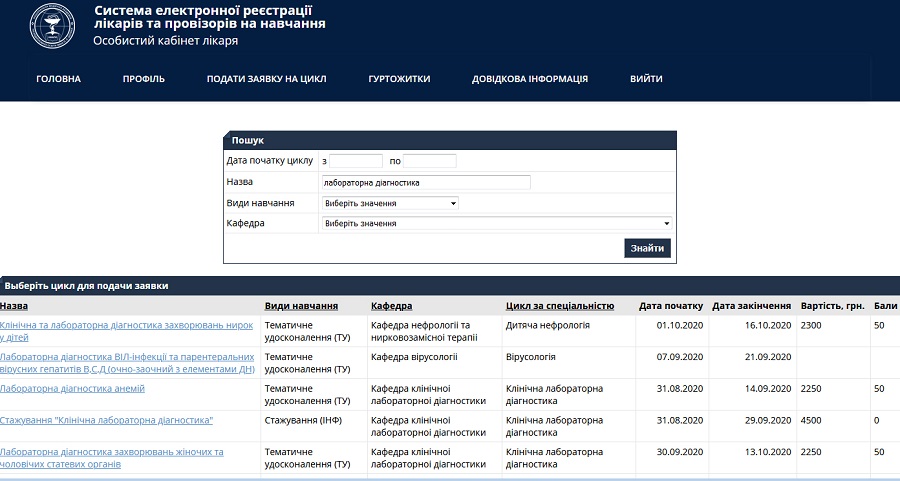Click the end date 13.10.2020

click(768, 452)
